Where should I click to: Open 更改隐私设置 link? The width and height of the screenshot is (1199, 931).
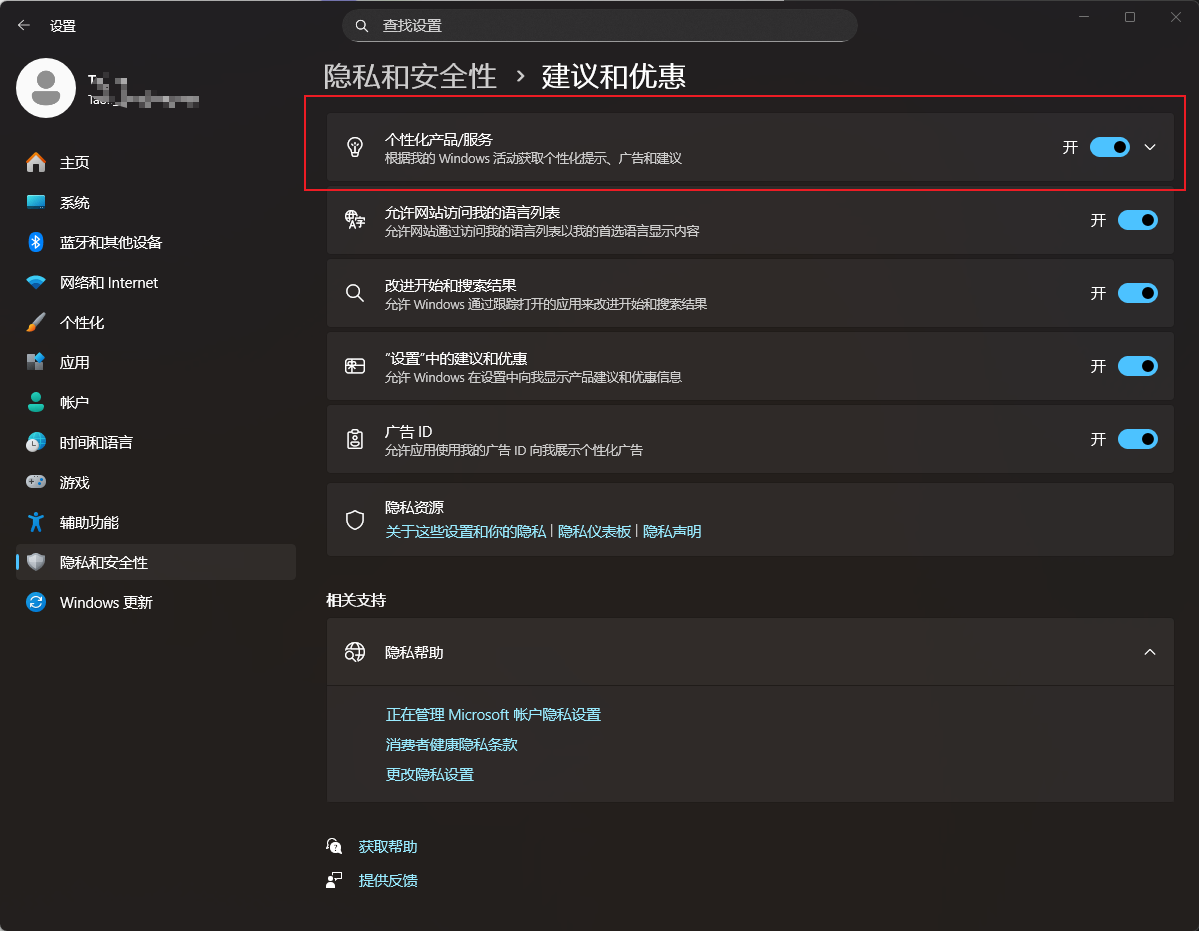pyautogui.click(x=430, y=774)
